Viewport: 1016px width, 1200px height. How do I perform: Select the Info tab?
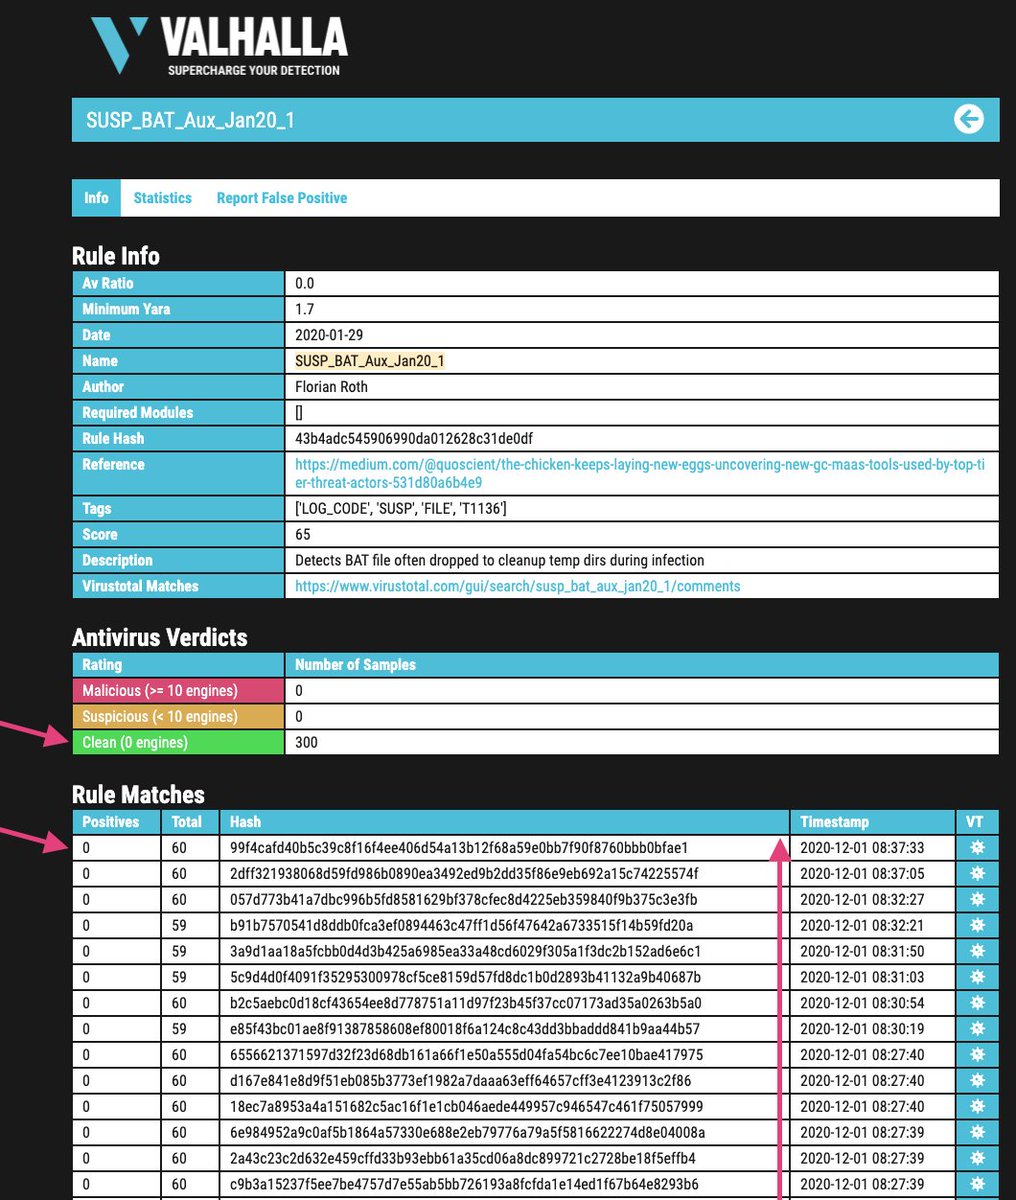tap(96, 198)
